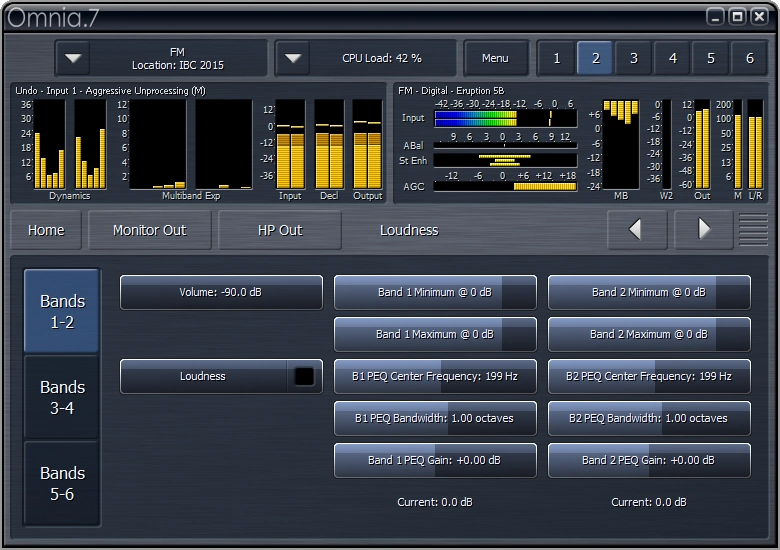Click the Output level meter
The height and width of the screenshot is (550, 780).
coord(368,144)
